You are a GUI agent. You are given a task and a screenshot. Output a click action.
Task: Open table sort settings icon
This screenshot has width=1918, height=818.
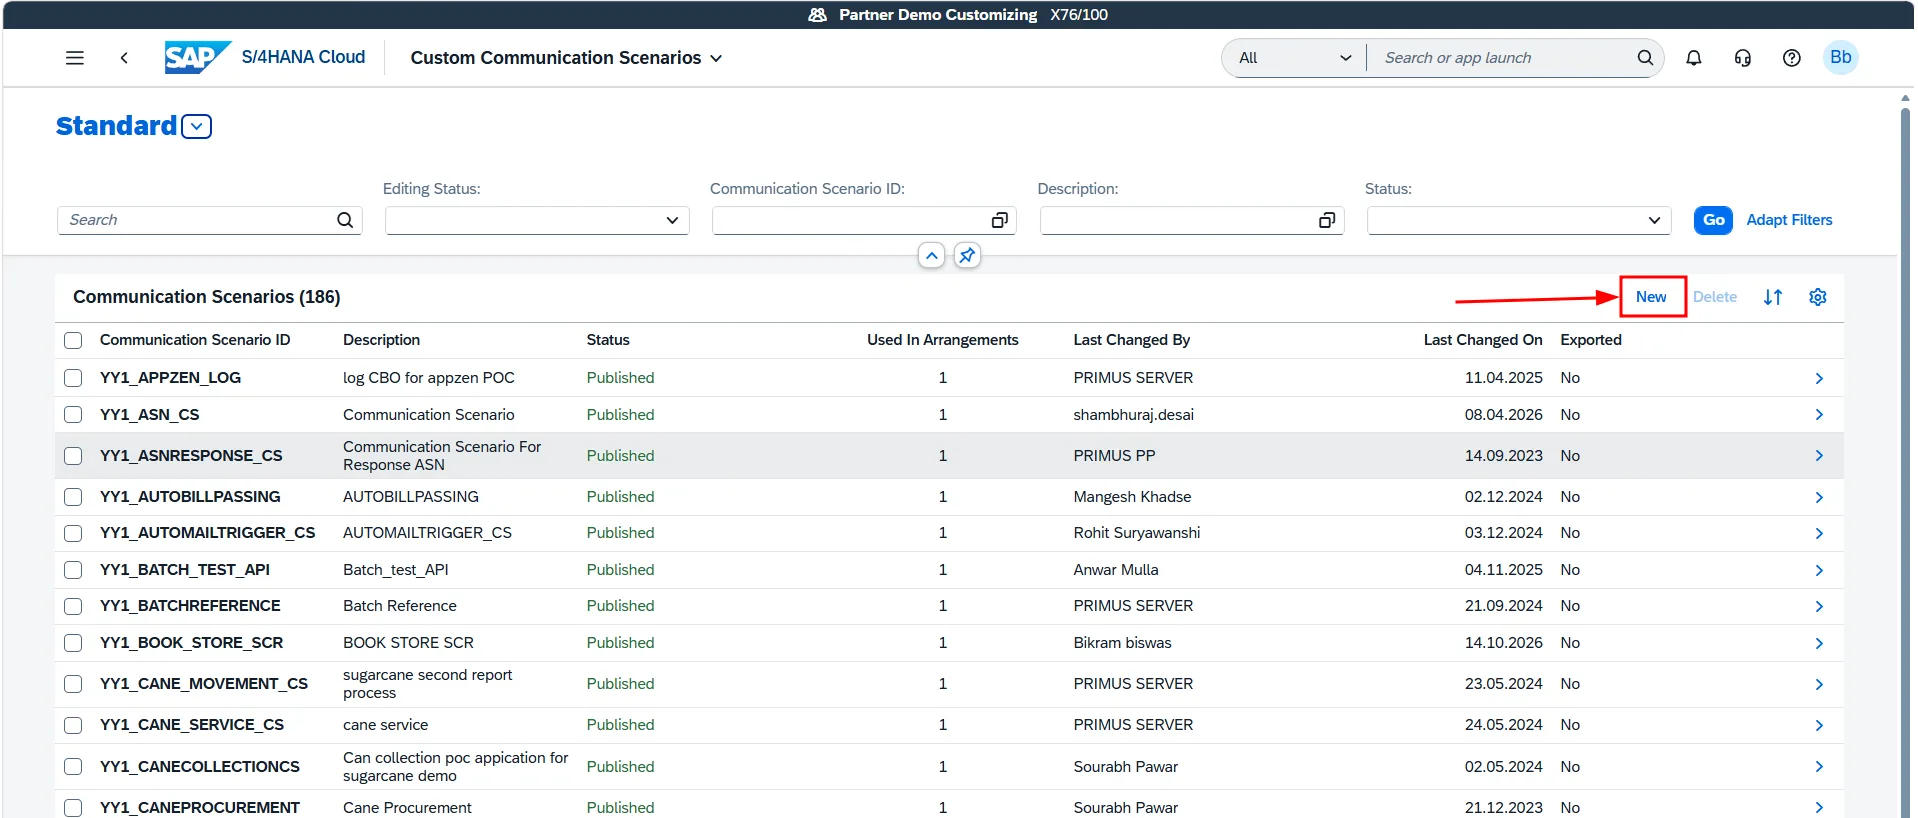(1773, 297)
